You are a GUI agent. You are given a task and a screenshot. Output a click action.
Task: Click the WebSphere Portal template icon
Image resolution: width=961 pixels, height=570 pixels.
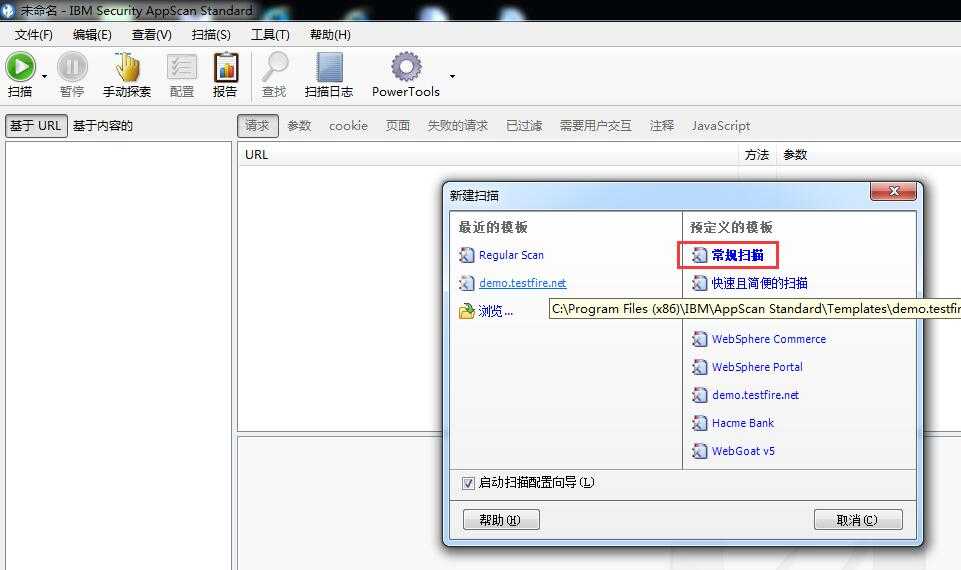click(x=700, y=367)
